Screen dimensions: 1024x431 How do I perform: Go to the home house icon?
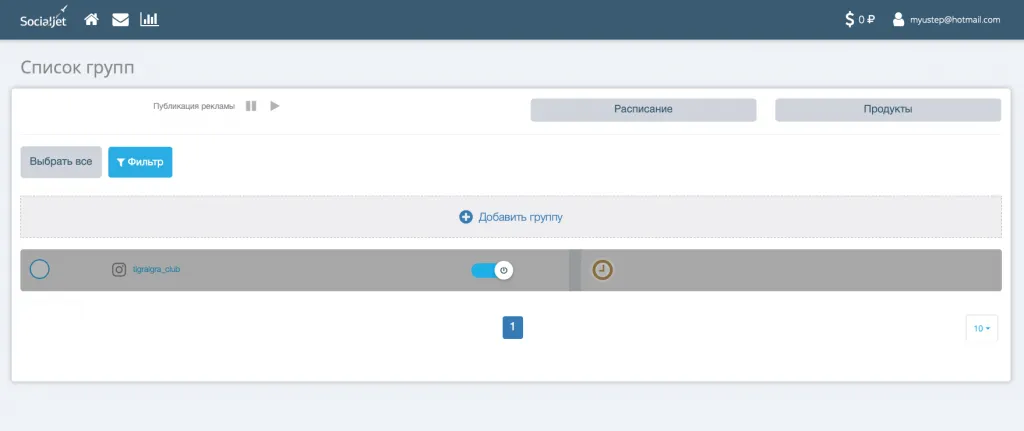[91, 20]
